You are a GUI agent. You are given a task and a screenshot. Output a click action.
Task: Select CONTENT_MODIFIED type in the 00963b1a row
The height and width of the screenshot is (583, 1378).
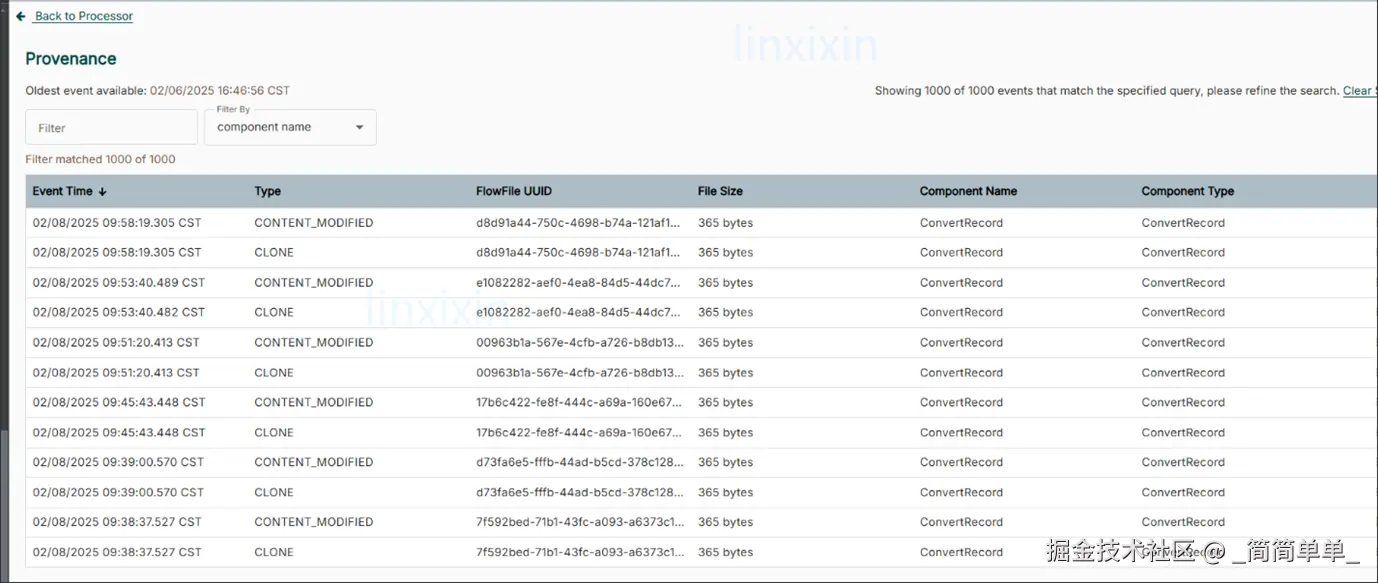[x=313, y=342]
